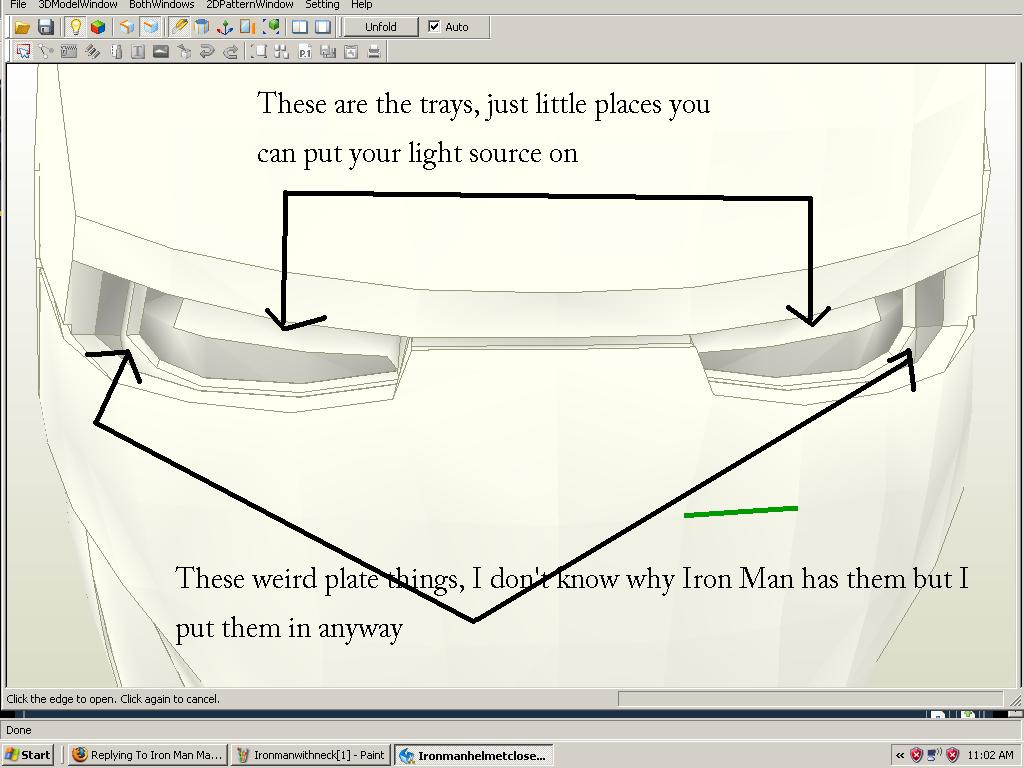
Task: Click the 11:02 AM taskbar clock
Action: coord(990,756)
